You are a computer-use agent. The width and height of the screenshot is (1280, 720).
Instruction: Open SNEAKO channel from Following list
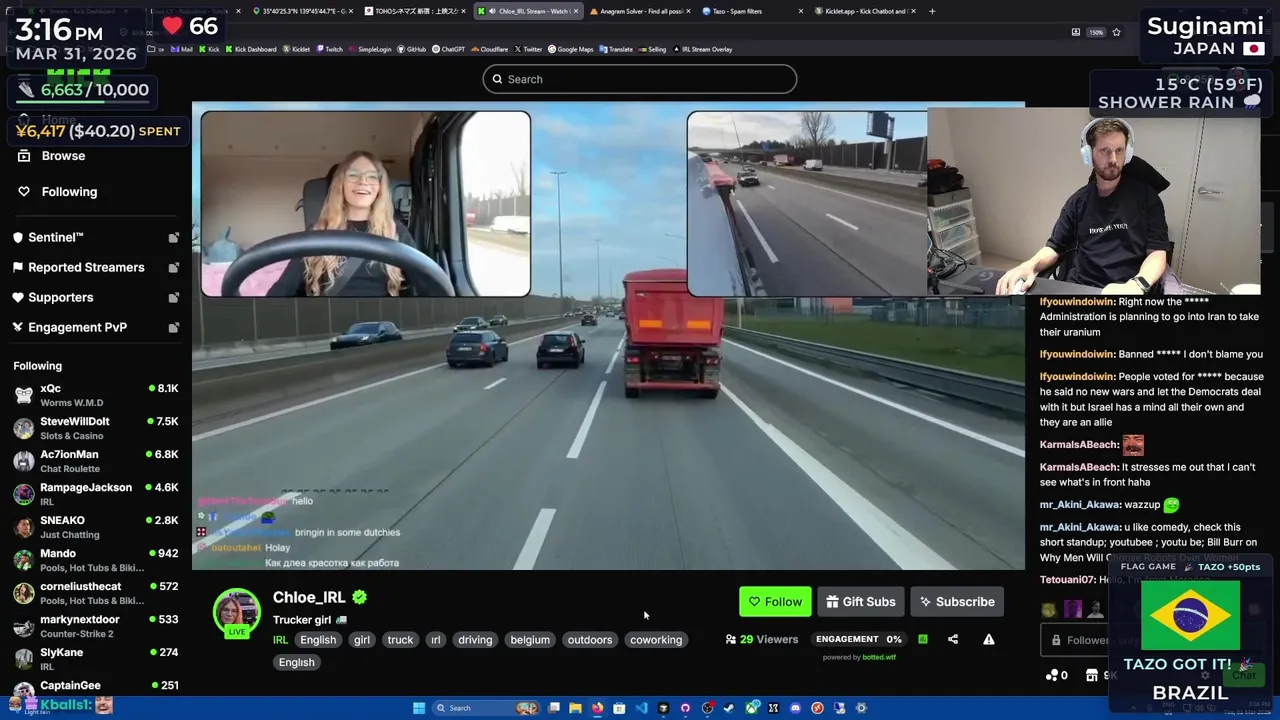(x=95, y=526)
